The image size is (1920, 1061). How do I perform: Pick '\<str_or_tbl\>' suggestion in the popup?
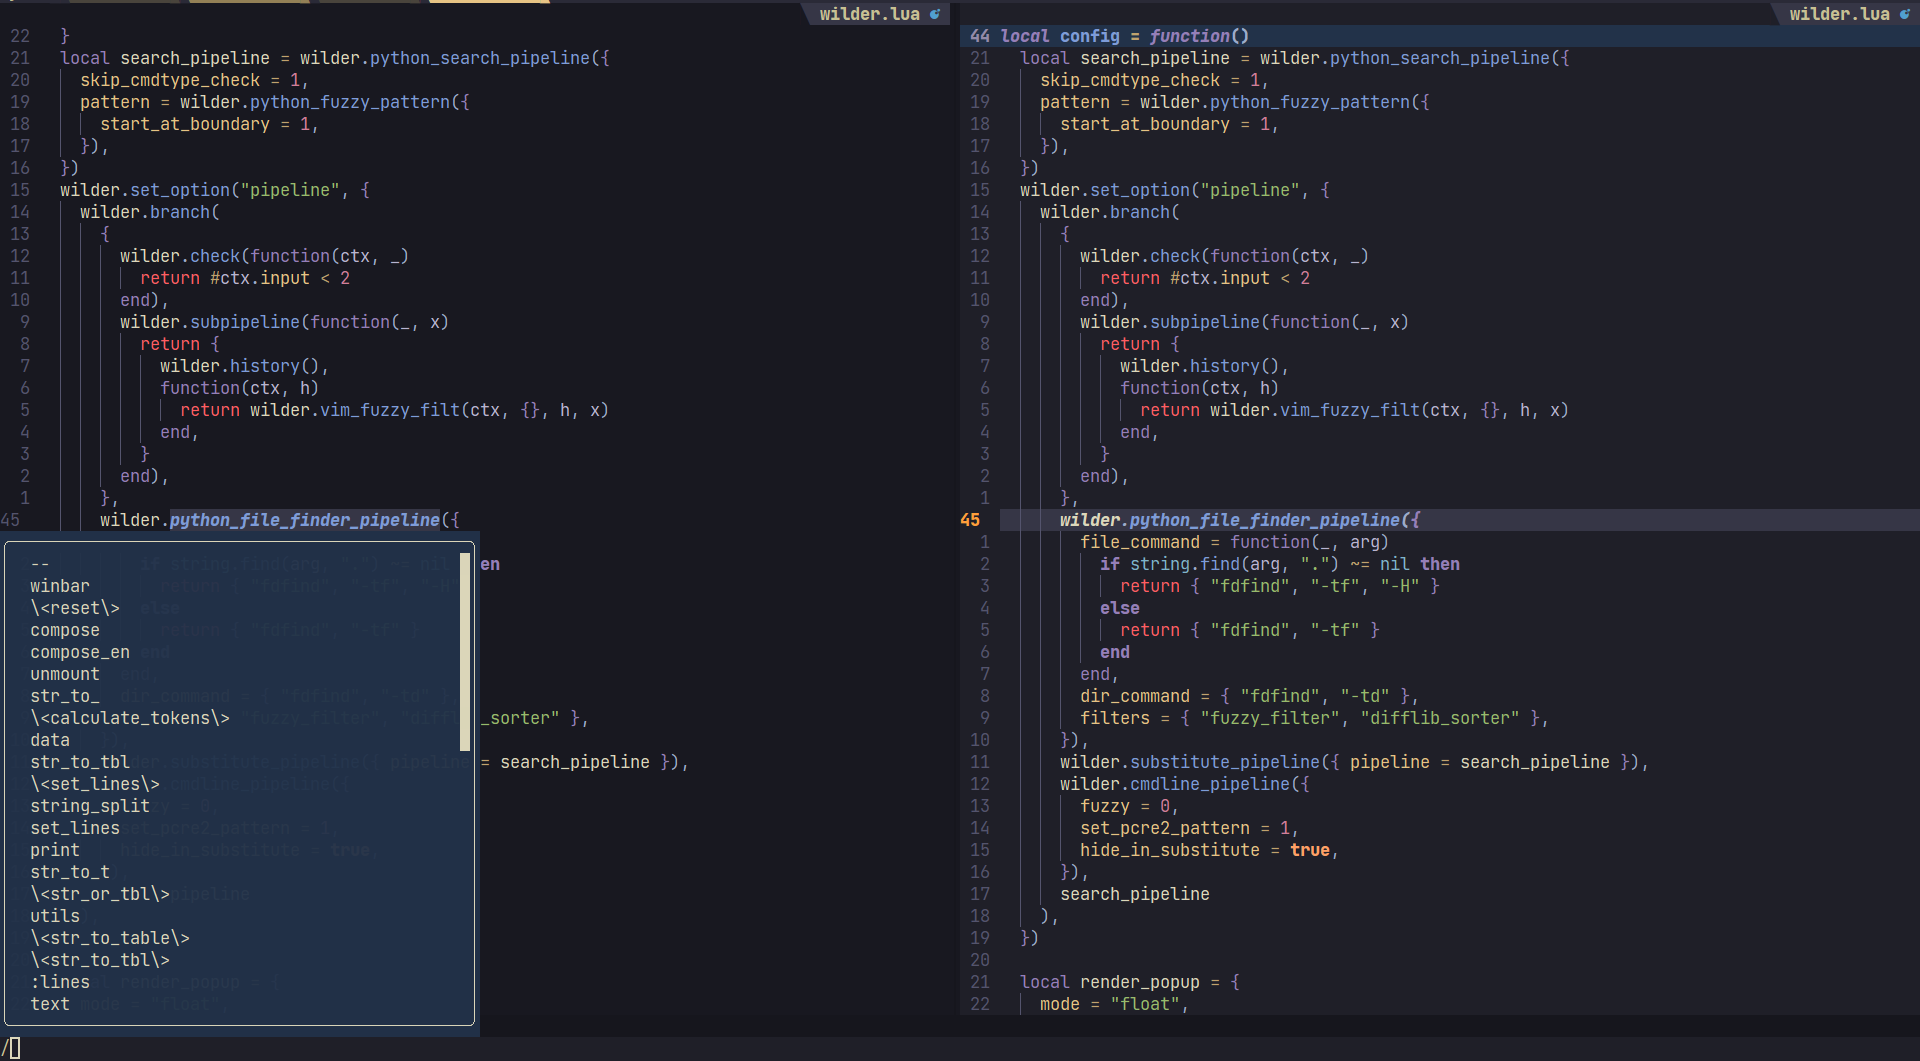pyautogui.click(x=100, y=894)
